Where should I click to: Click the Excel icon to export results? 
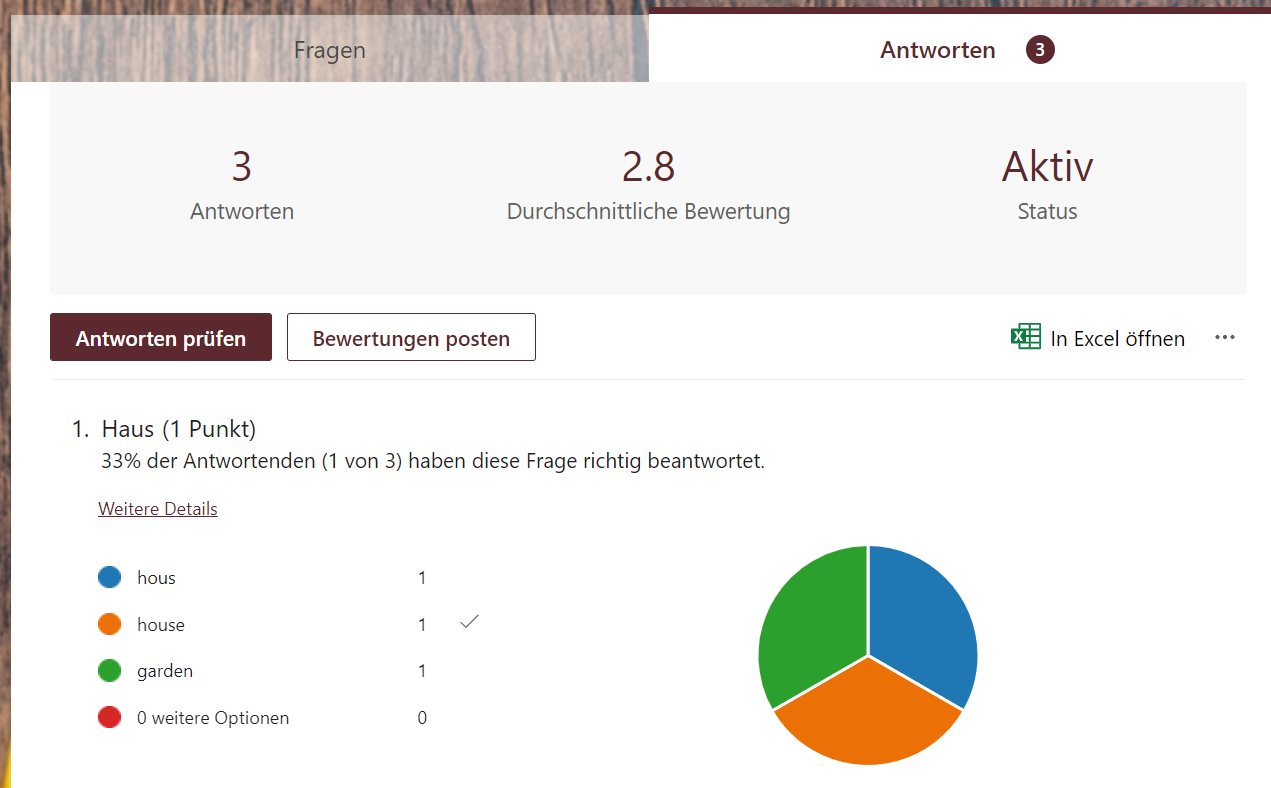(x=1025, y=337)
